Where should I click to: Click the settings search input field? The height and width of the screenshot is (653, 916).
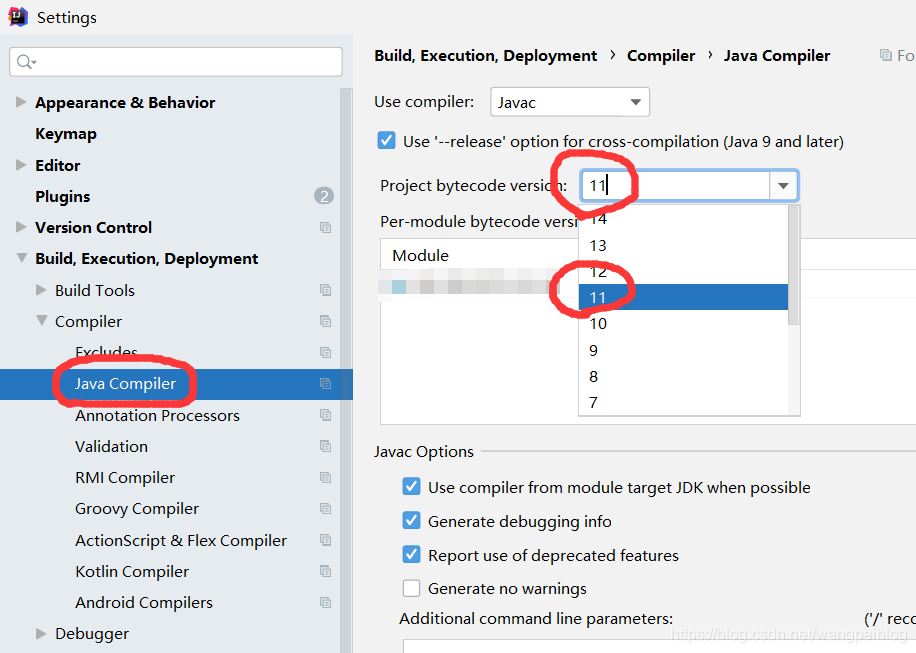(176, 61)
